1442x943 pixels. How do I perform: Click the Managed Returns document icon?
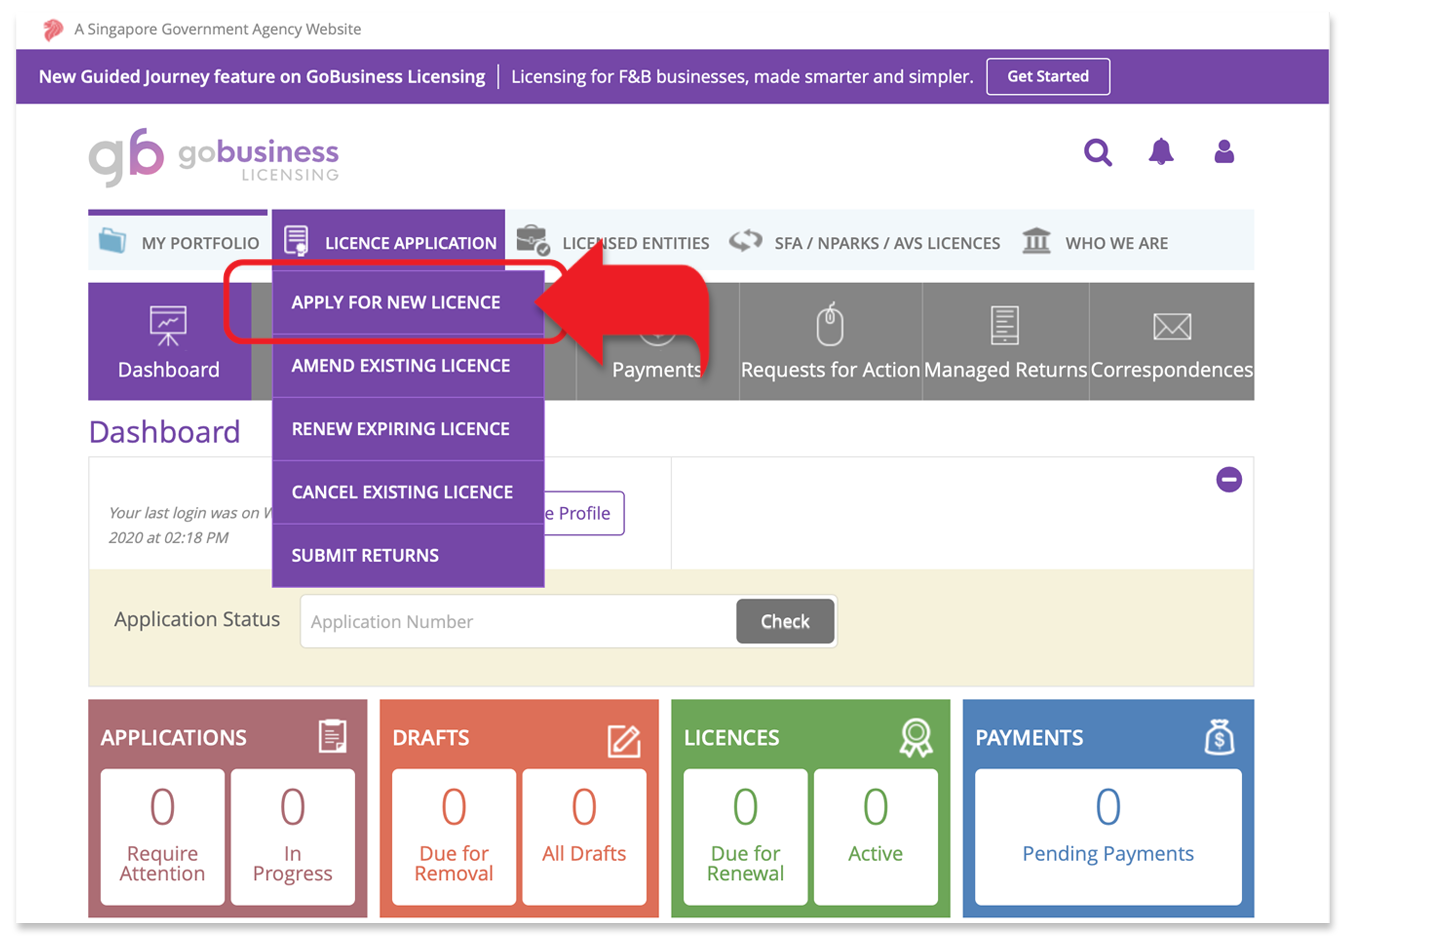point(1005,325)
